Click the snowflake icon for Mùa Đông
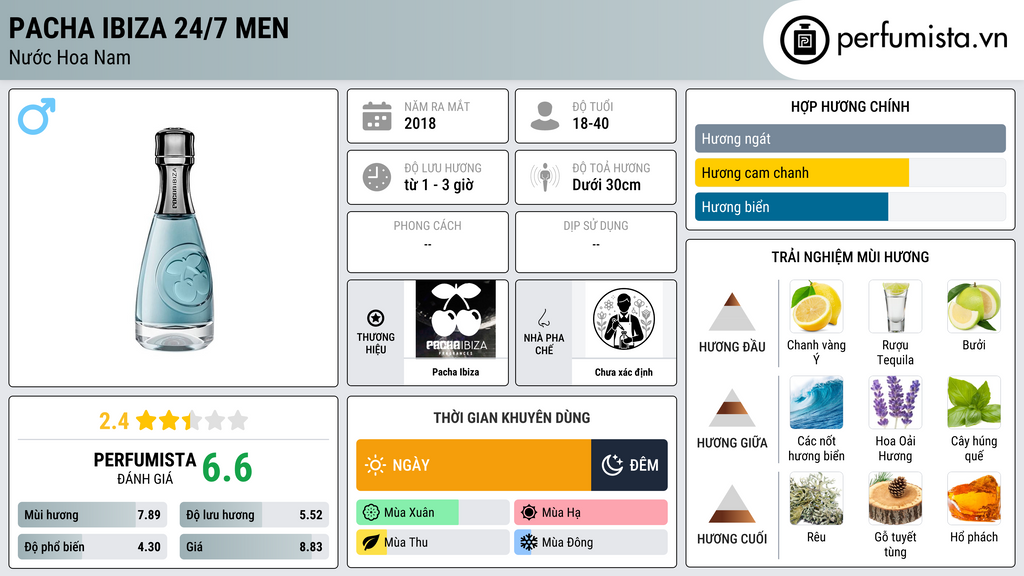1024x576 pixels. pyautogui.click(x=529, y=543)
